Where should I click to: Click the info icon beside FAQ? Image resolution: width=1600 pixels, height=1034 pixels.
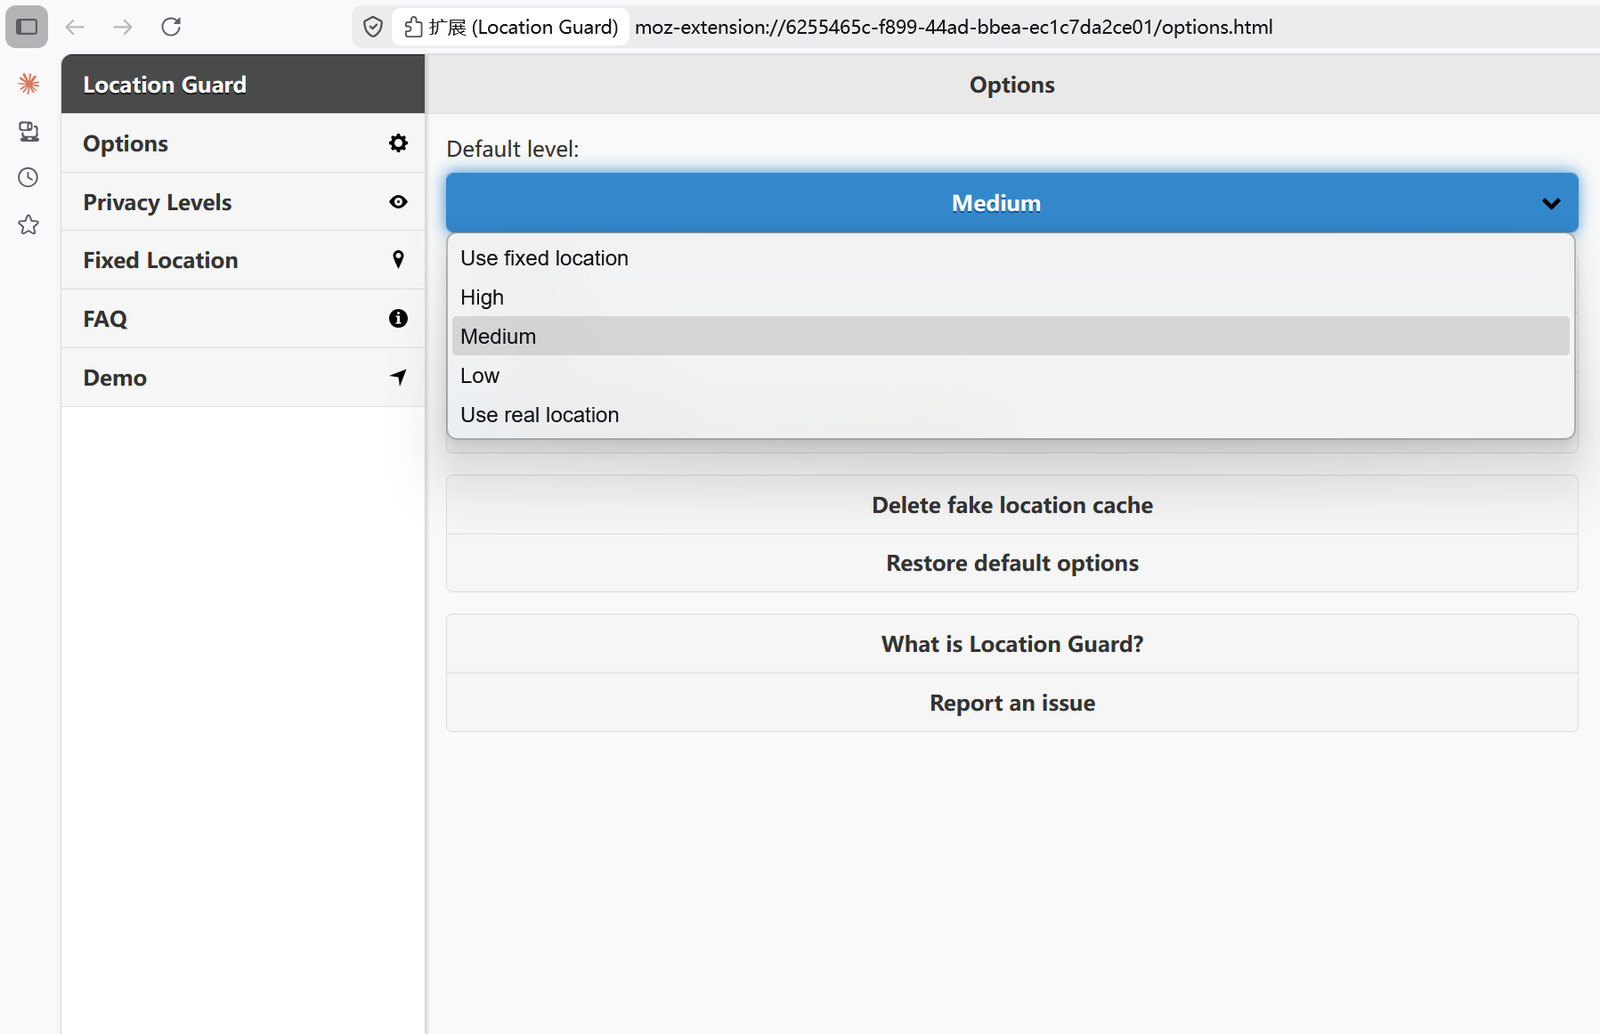[398, 318]
